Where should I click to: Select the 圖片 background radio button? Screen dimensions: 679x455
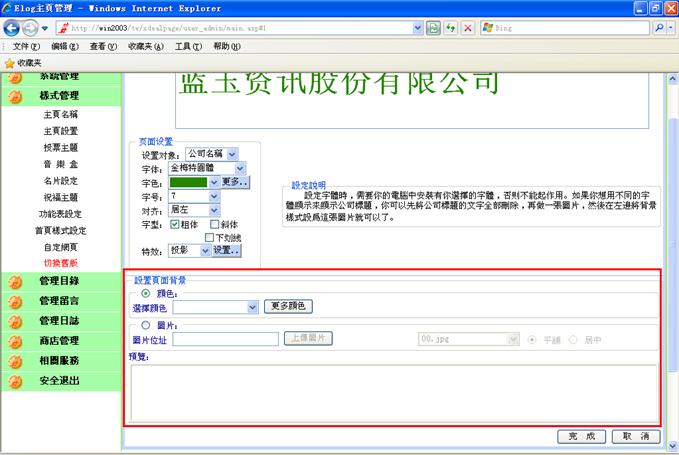coord(147,324)
